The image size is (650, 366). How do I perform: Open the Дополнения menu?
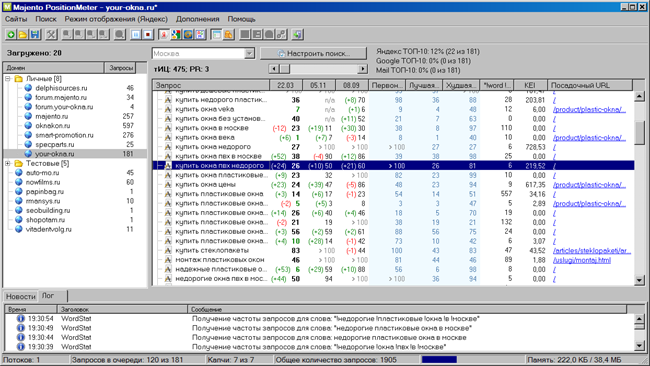197,19
